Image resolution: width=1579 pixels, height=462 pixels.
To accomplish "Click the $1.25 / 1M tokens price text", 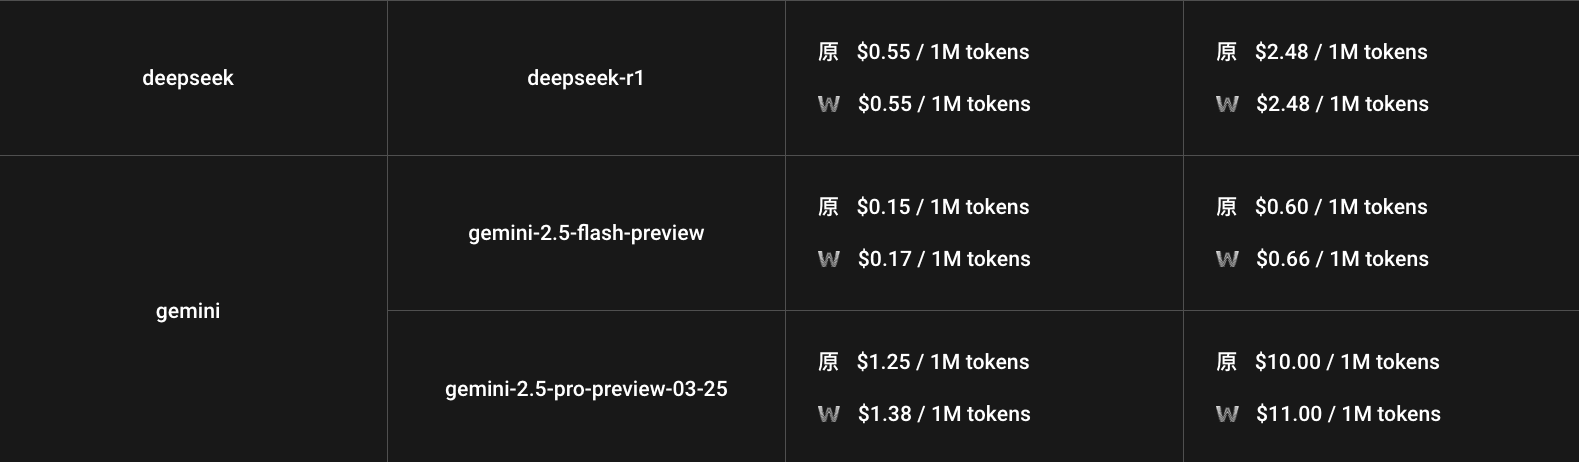I will tap(943, 362).
